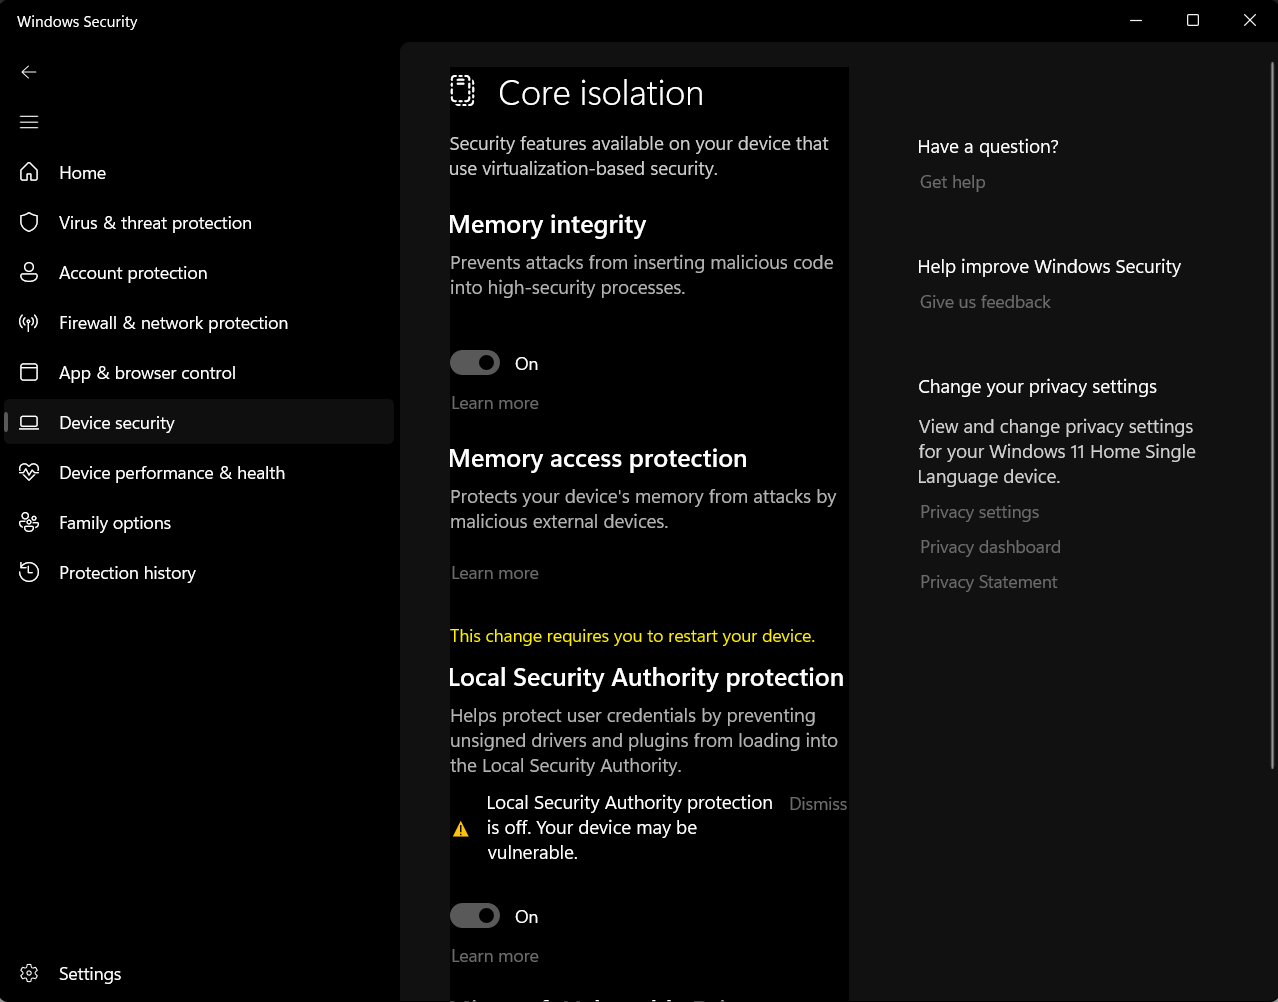The image size is (1278, 1002).
Task: Minimize the Windows Security window
Action: (x=1136, y=20)
